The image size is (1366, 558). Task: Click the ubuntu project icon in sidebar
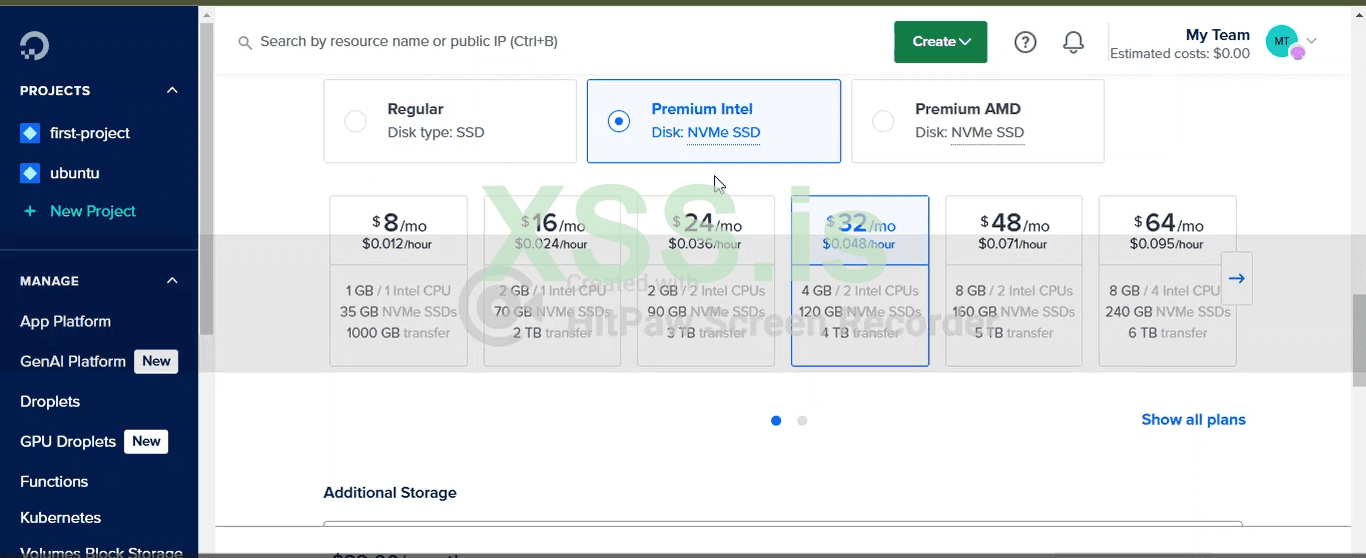[x=30, y=173]
